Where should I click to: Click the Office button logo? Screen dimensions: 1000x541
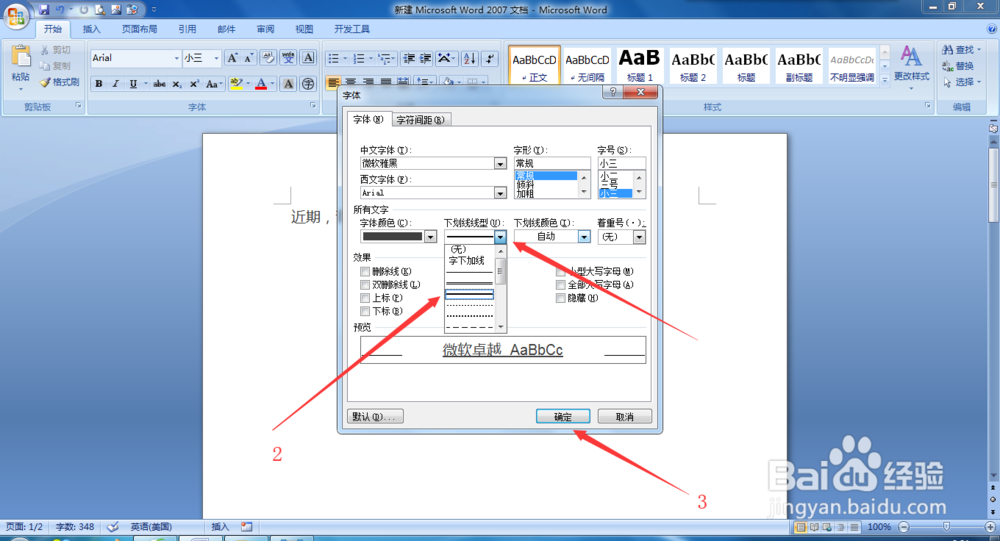click(x=16, y=15)
